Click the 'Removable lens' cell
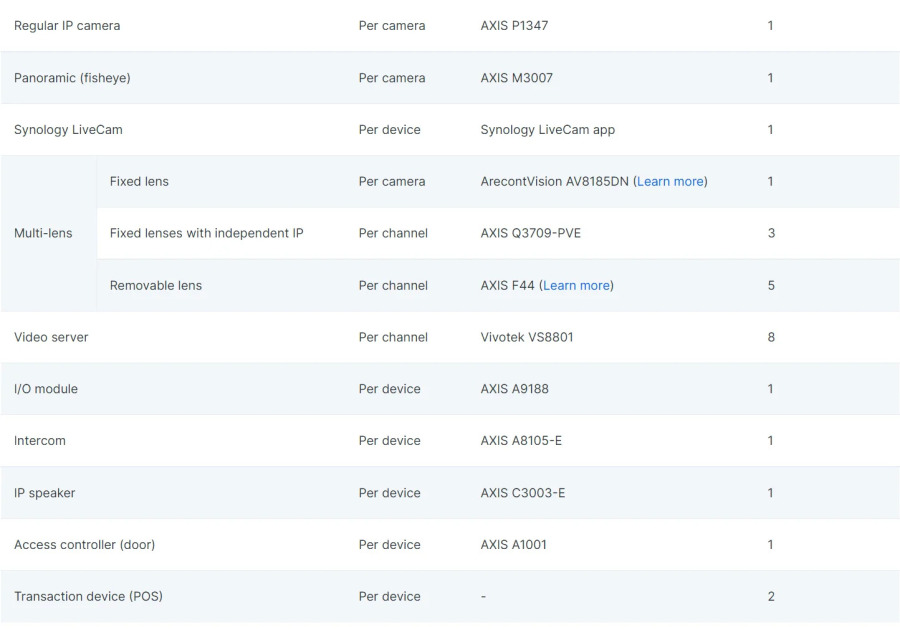 pyautogui.click(x=156, y=285)
